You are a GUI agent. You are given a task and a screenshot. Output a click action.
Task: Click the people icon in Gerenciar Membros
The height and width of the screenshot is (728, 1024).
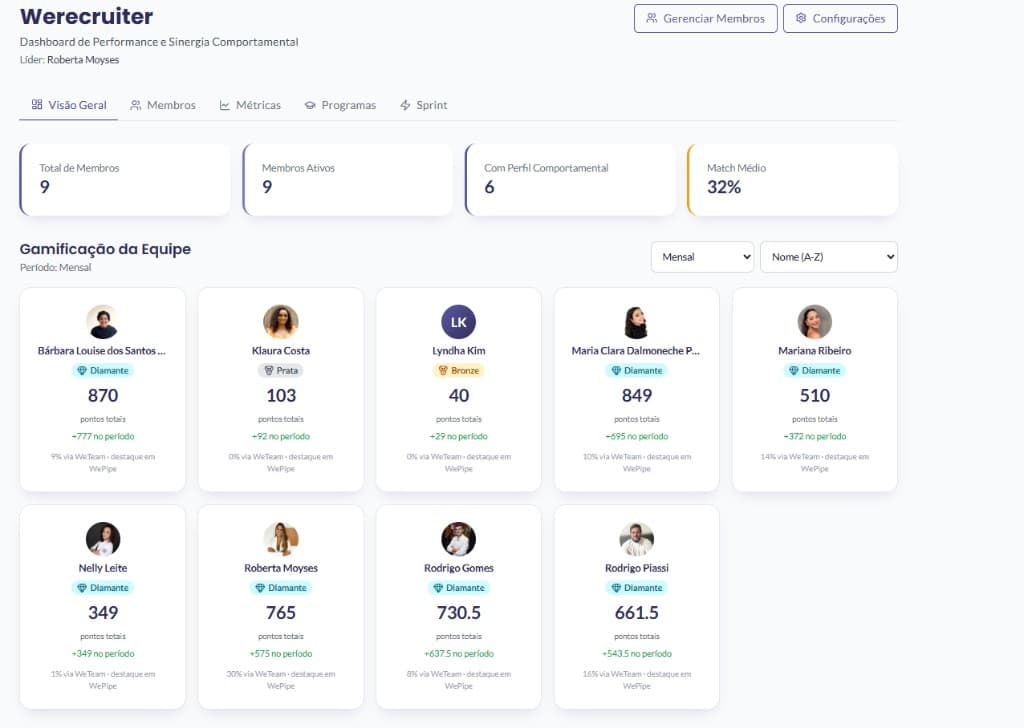pos(651,18)
